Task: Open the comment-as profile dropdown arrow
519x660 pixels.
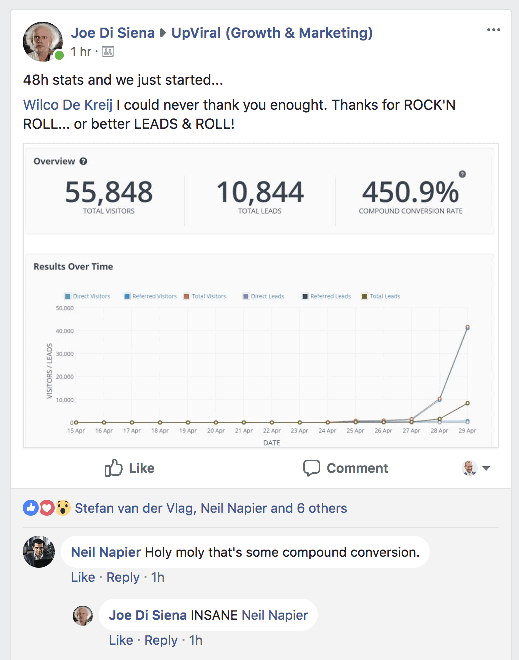Action: 486,468
